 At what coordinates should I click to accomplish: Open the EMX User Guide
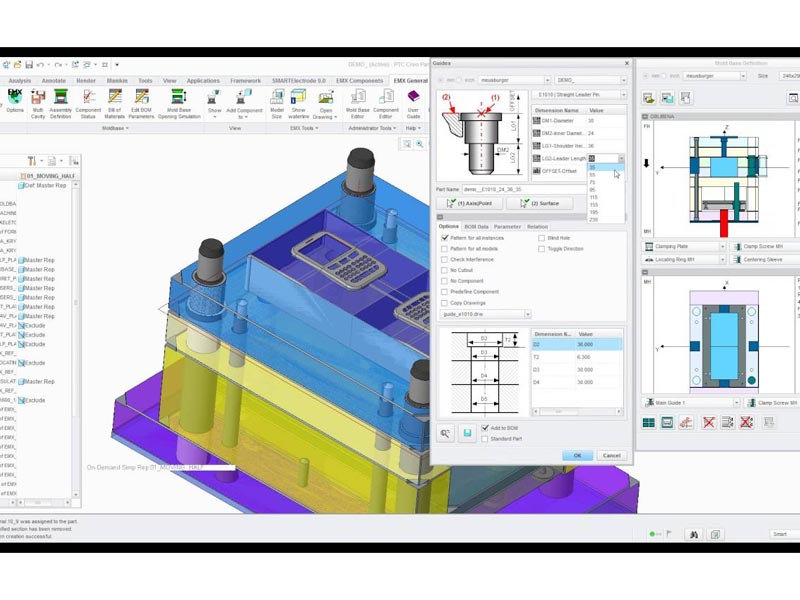pos(413,100)
